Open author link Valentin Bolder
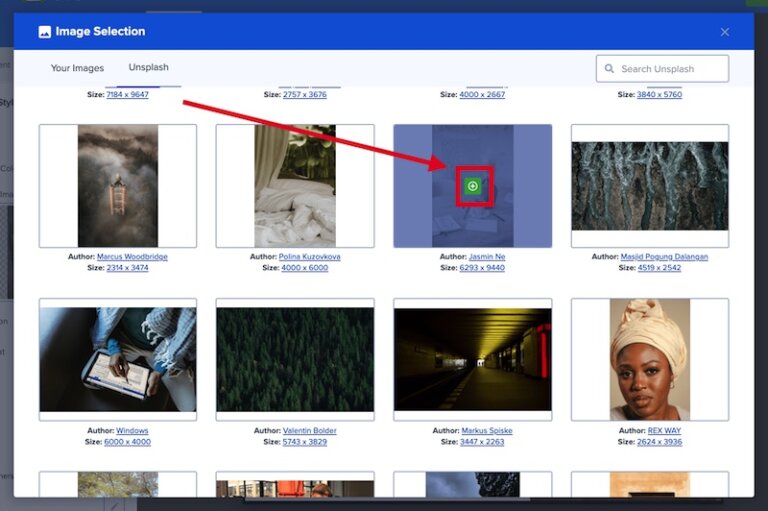This screenshot has height=511, width=768. point(310,431)
